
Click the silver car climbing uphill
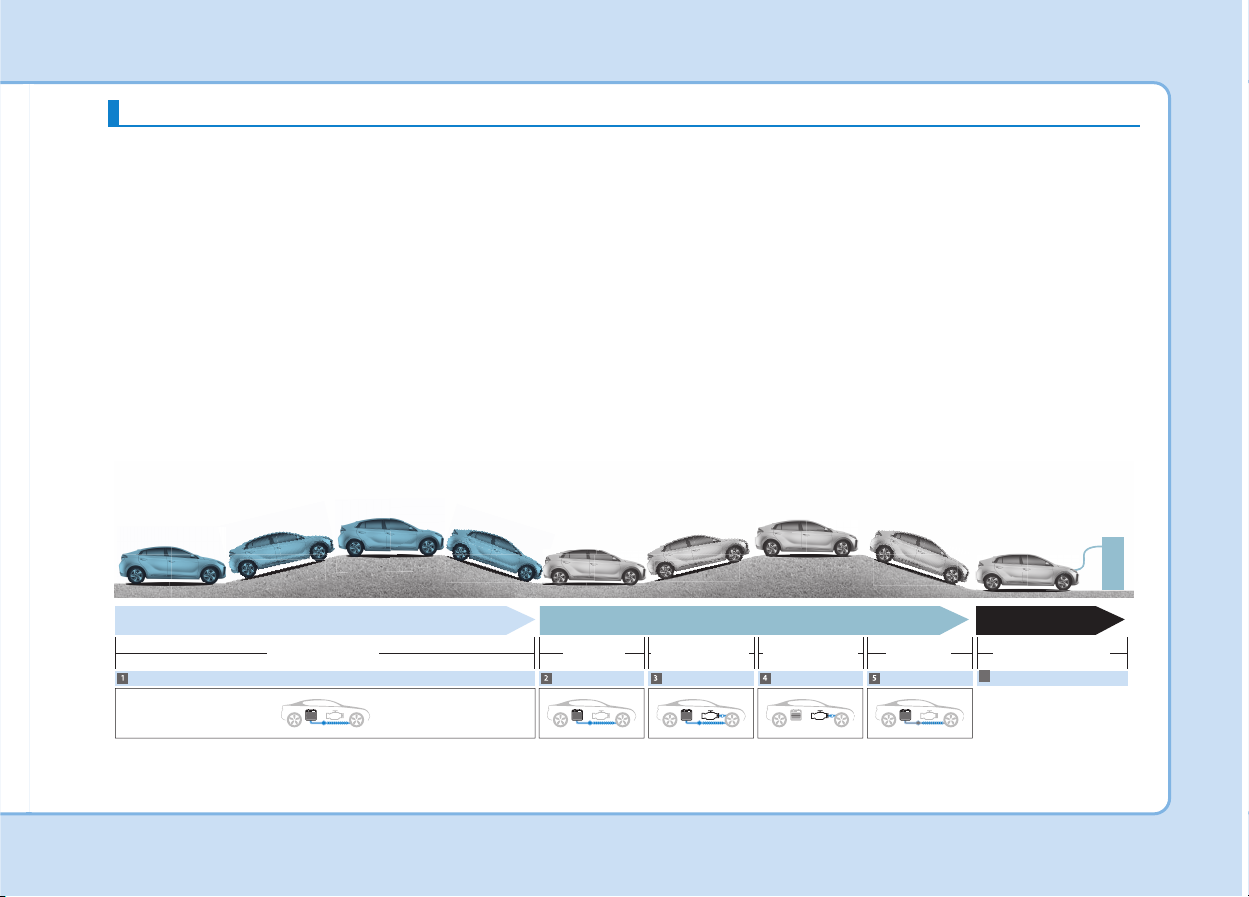699,558
